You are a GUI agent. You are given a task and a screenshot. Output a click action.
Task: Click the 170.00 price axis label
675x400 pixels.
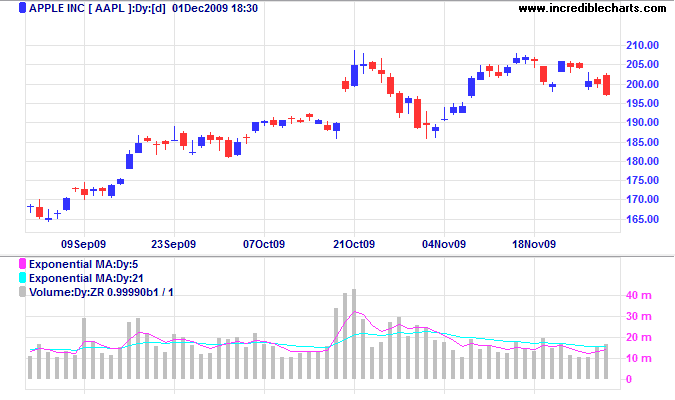click(642, 199)
